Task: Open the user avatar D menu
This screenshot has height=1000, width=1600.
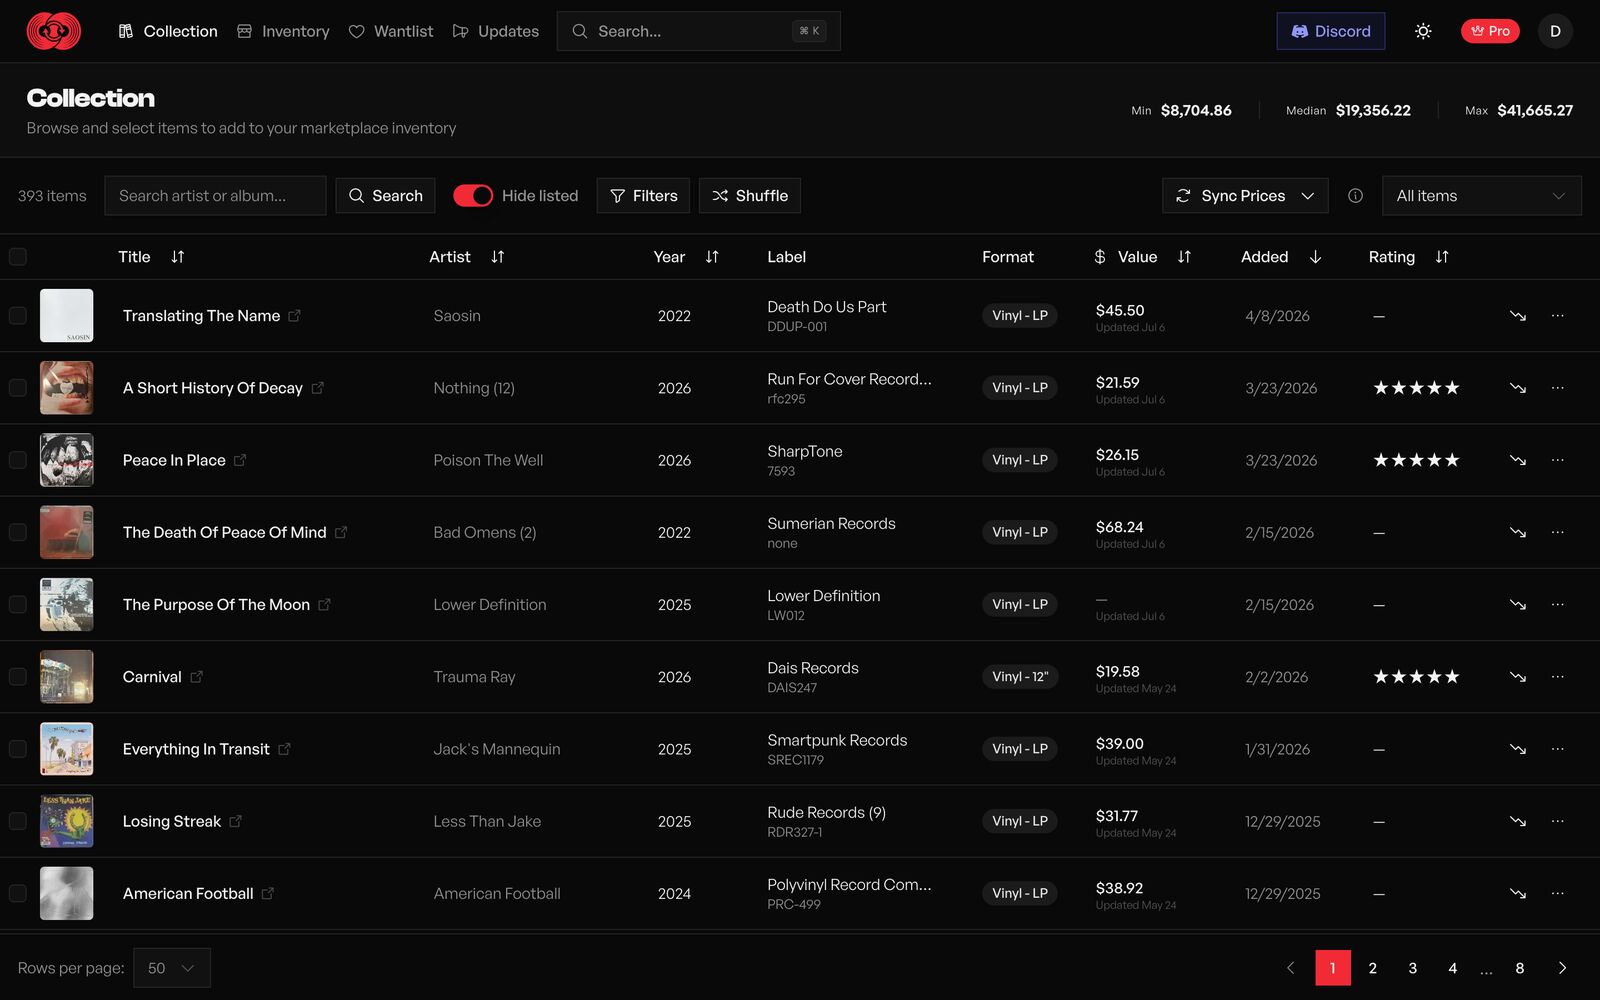Action: 1555,31
